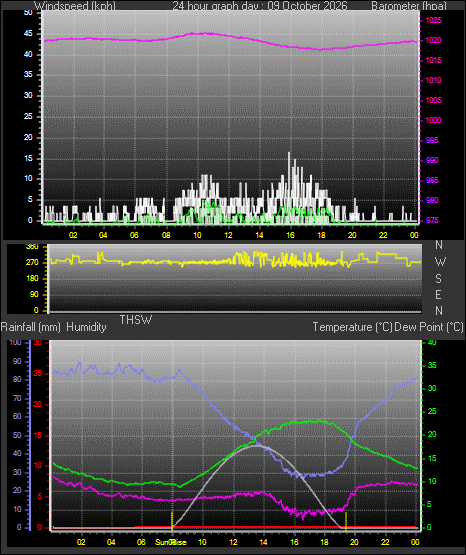The height and width of the screenshot is (555, 466).
Task: Click 1025 on the magenta barometer axis
Action: [x=433, y=21]
